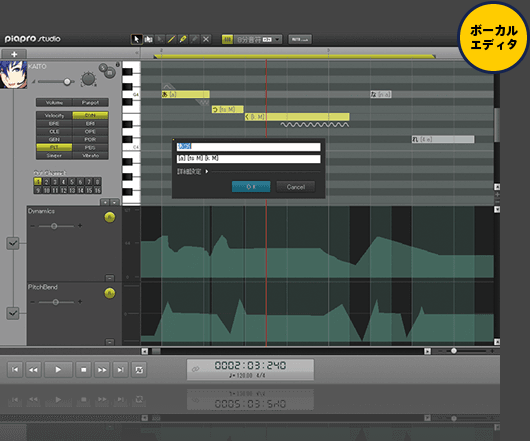Toggle the PitchBend lane checkbox
The image size is (530, 441).
pos(13,313)
